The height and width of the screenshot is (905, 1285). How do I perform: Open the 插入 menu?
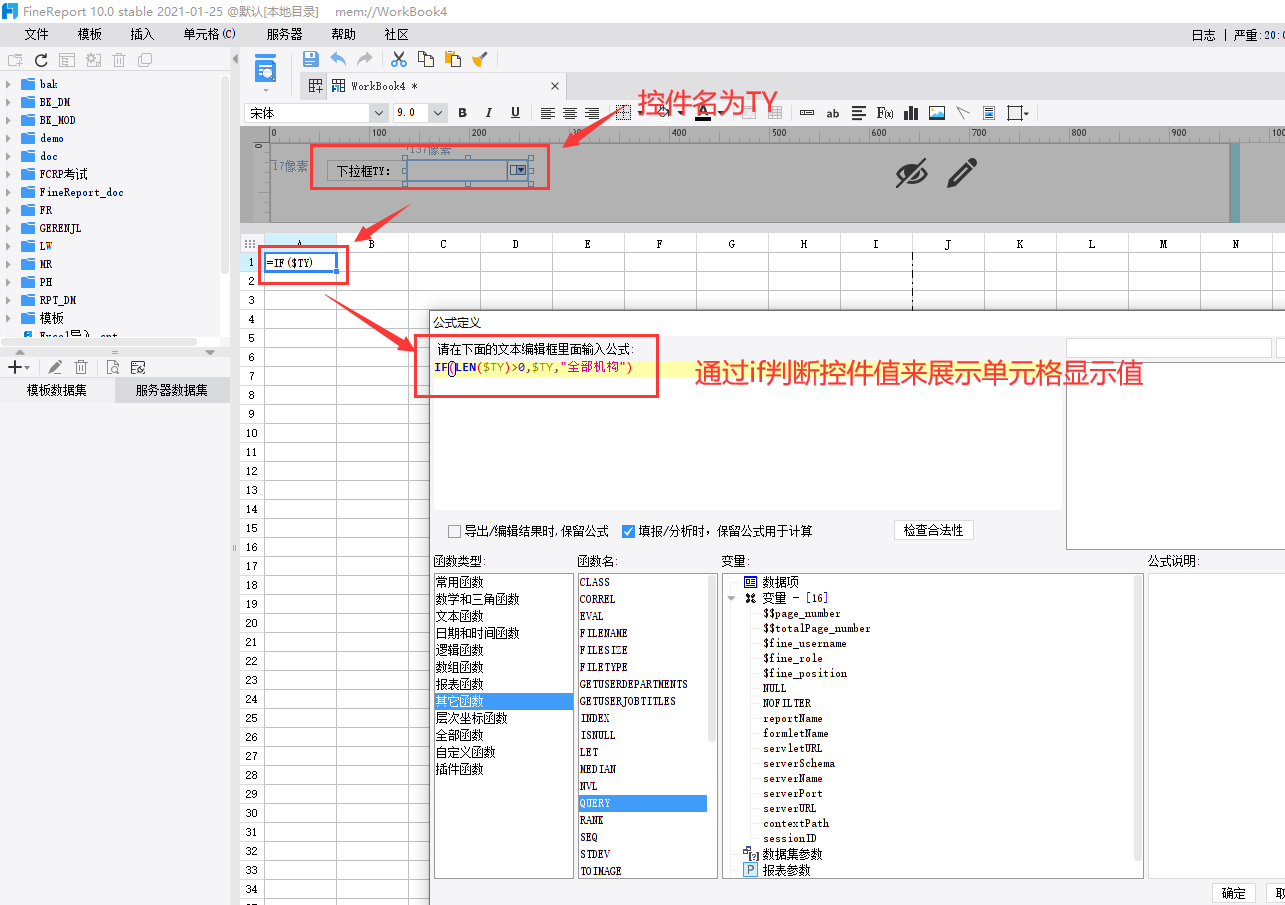[x=142, y=34]
